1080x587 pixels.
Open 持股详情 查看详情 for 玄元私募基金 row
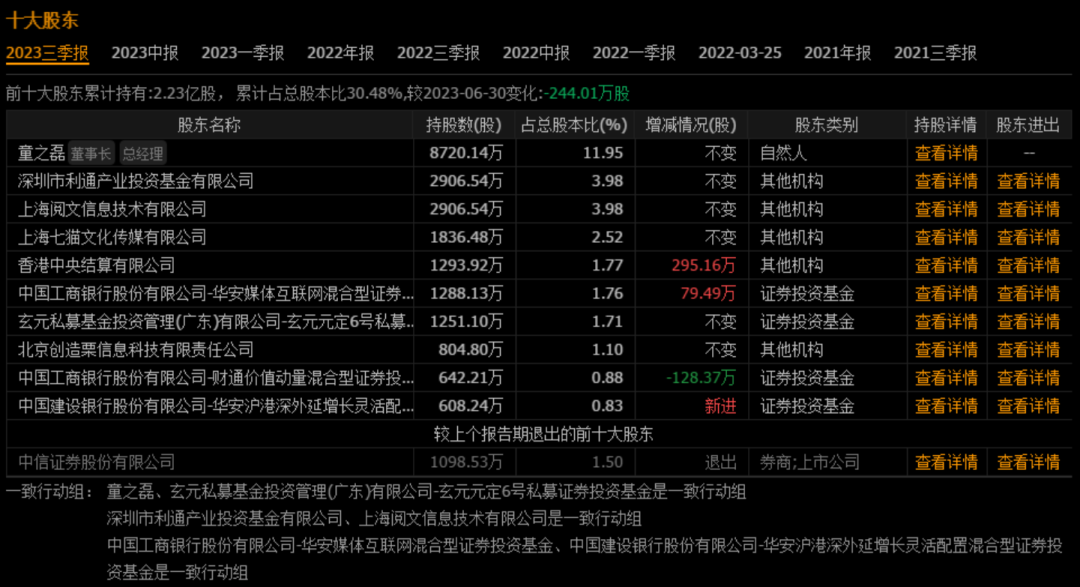point(946,322)
